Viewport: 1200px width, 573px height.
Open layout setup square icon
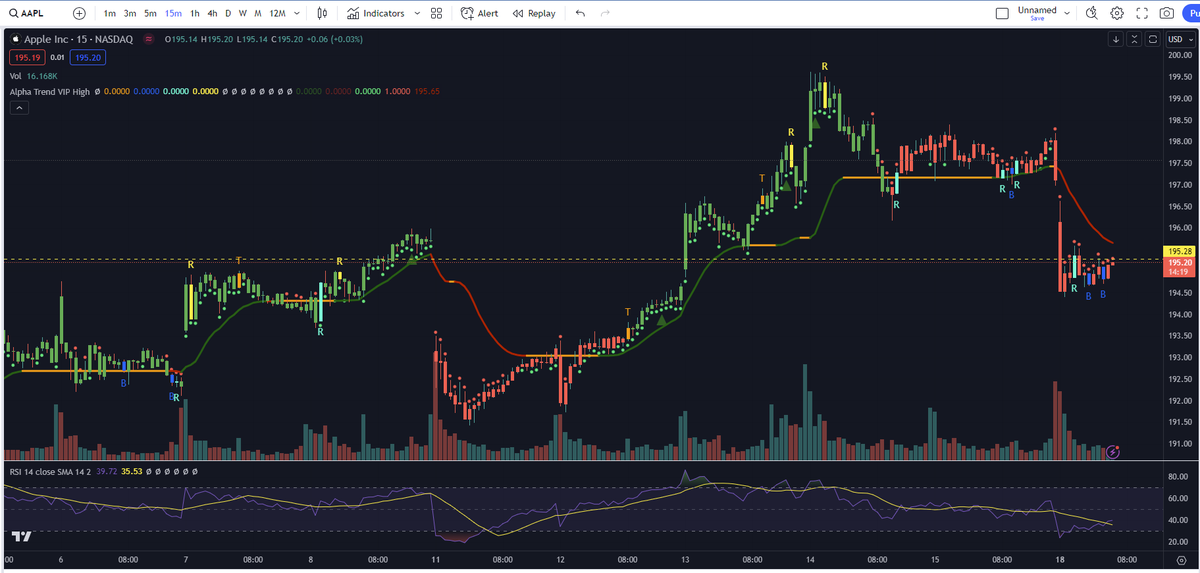click(1003, 14)
